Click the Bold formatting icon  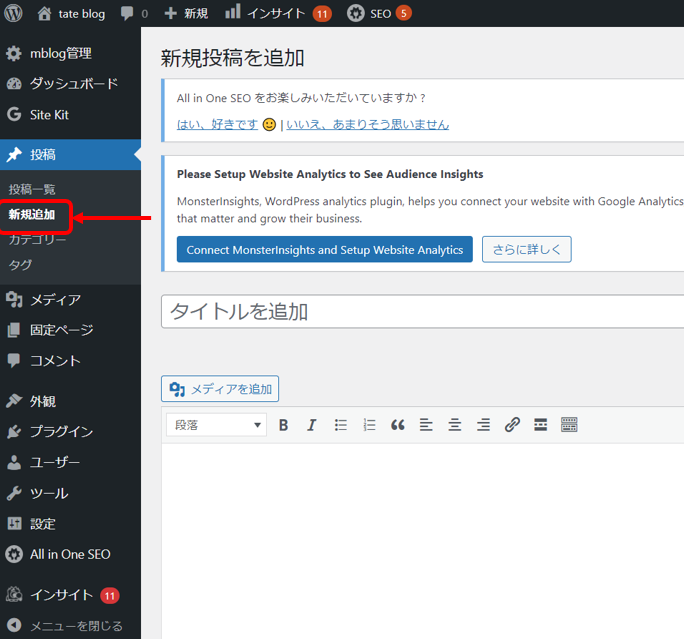click(283, 425)
